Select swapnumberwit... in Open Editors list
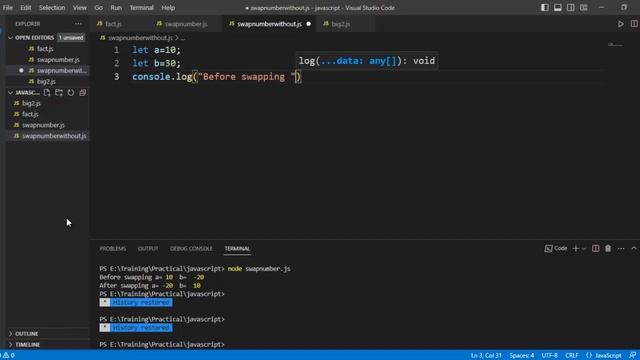Image resolution: width=640 pixels, height=360 pixels. point(61,71)
